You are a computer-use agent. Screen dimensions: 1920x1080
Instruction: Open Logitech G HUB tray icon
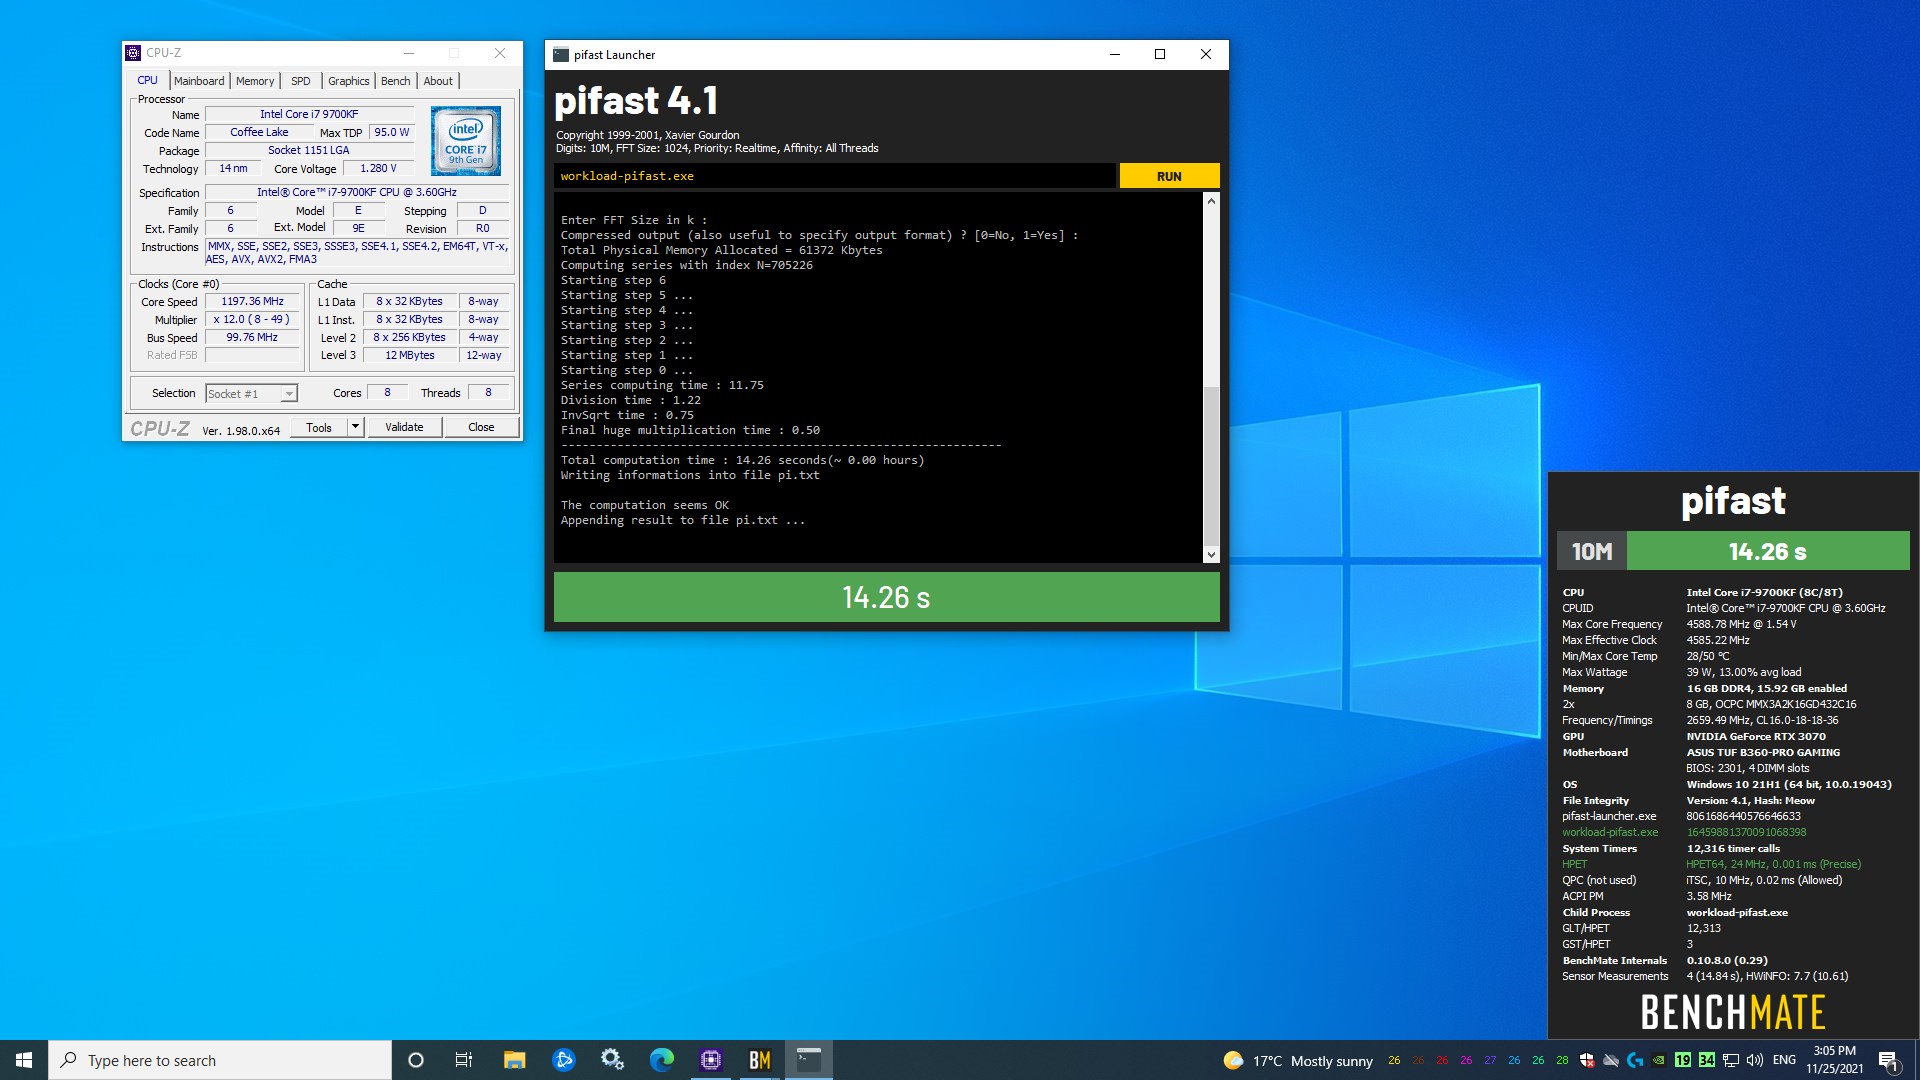click(1635, 1060)
